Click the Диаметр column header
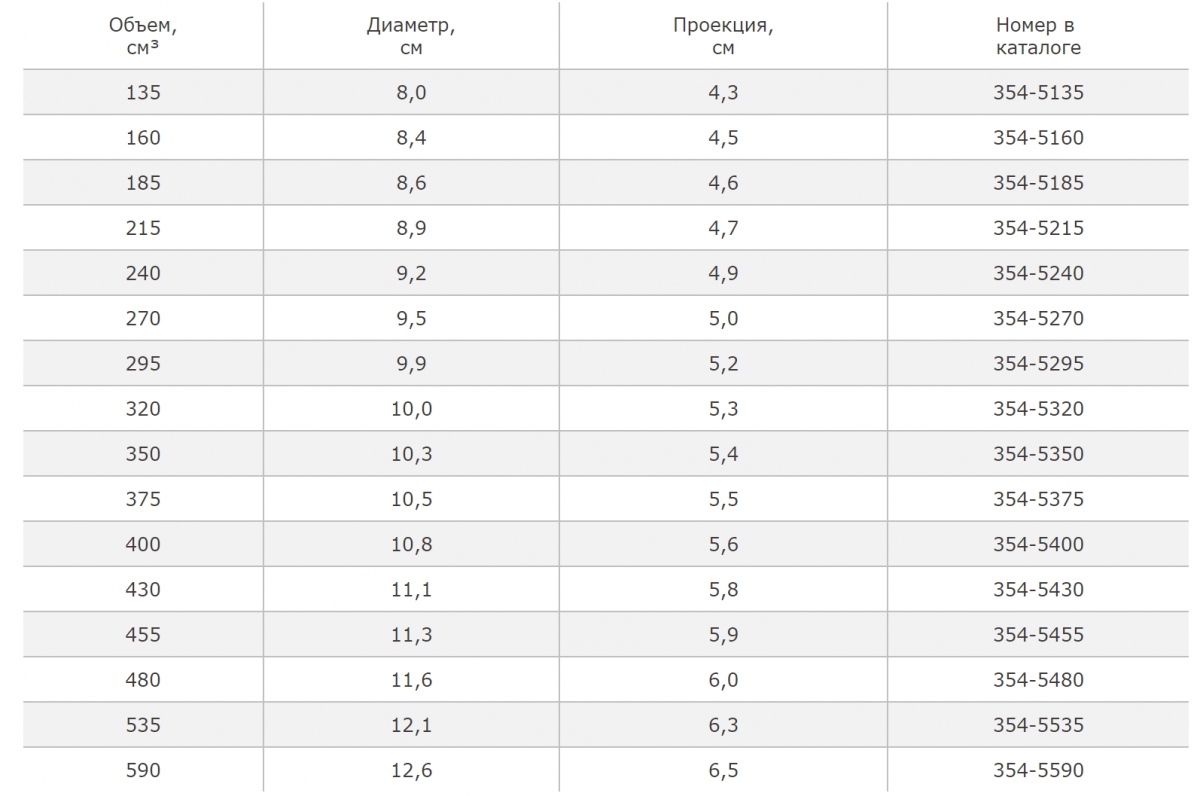 411,37
